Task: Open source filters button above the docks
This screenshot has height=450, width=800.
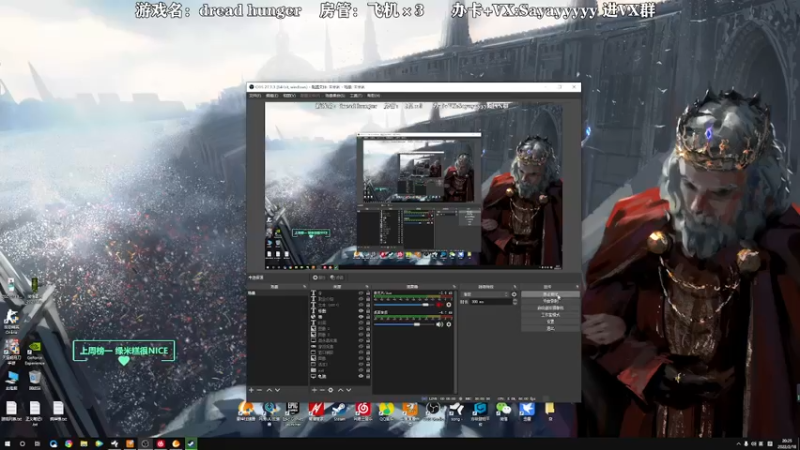Action: 337,278
